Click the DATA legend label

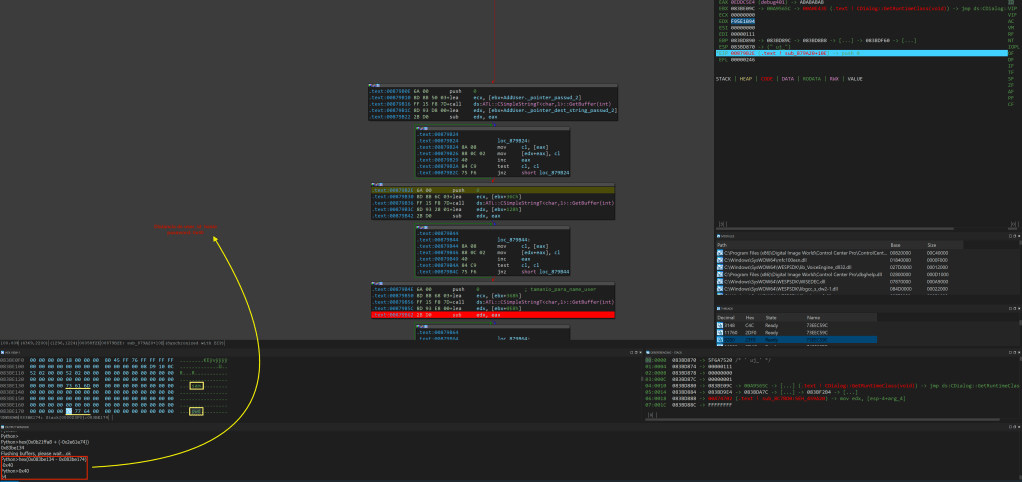pos(789,77)
